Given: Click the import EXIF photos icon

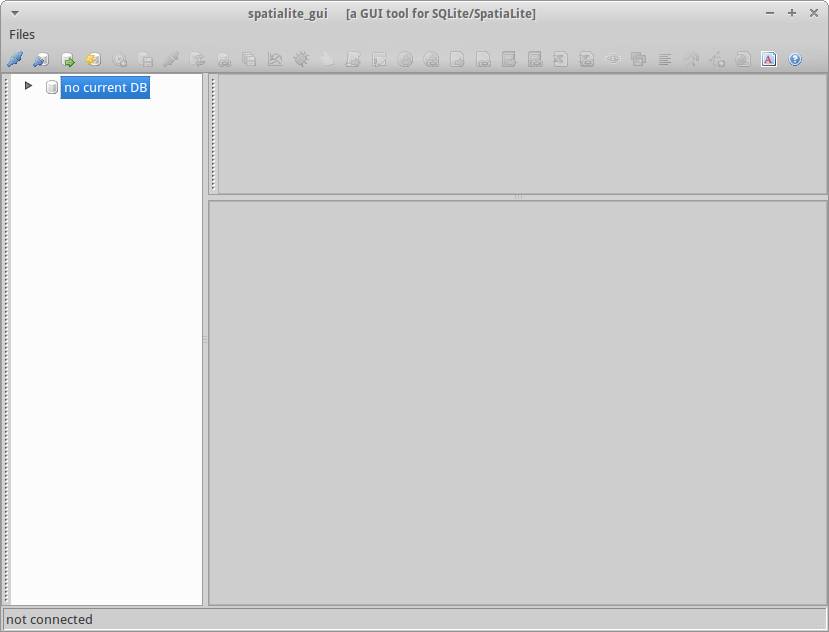Looking at the screenshot, I should click(x=639, y=59).
